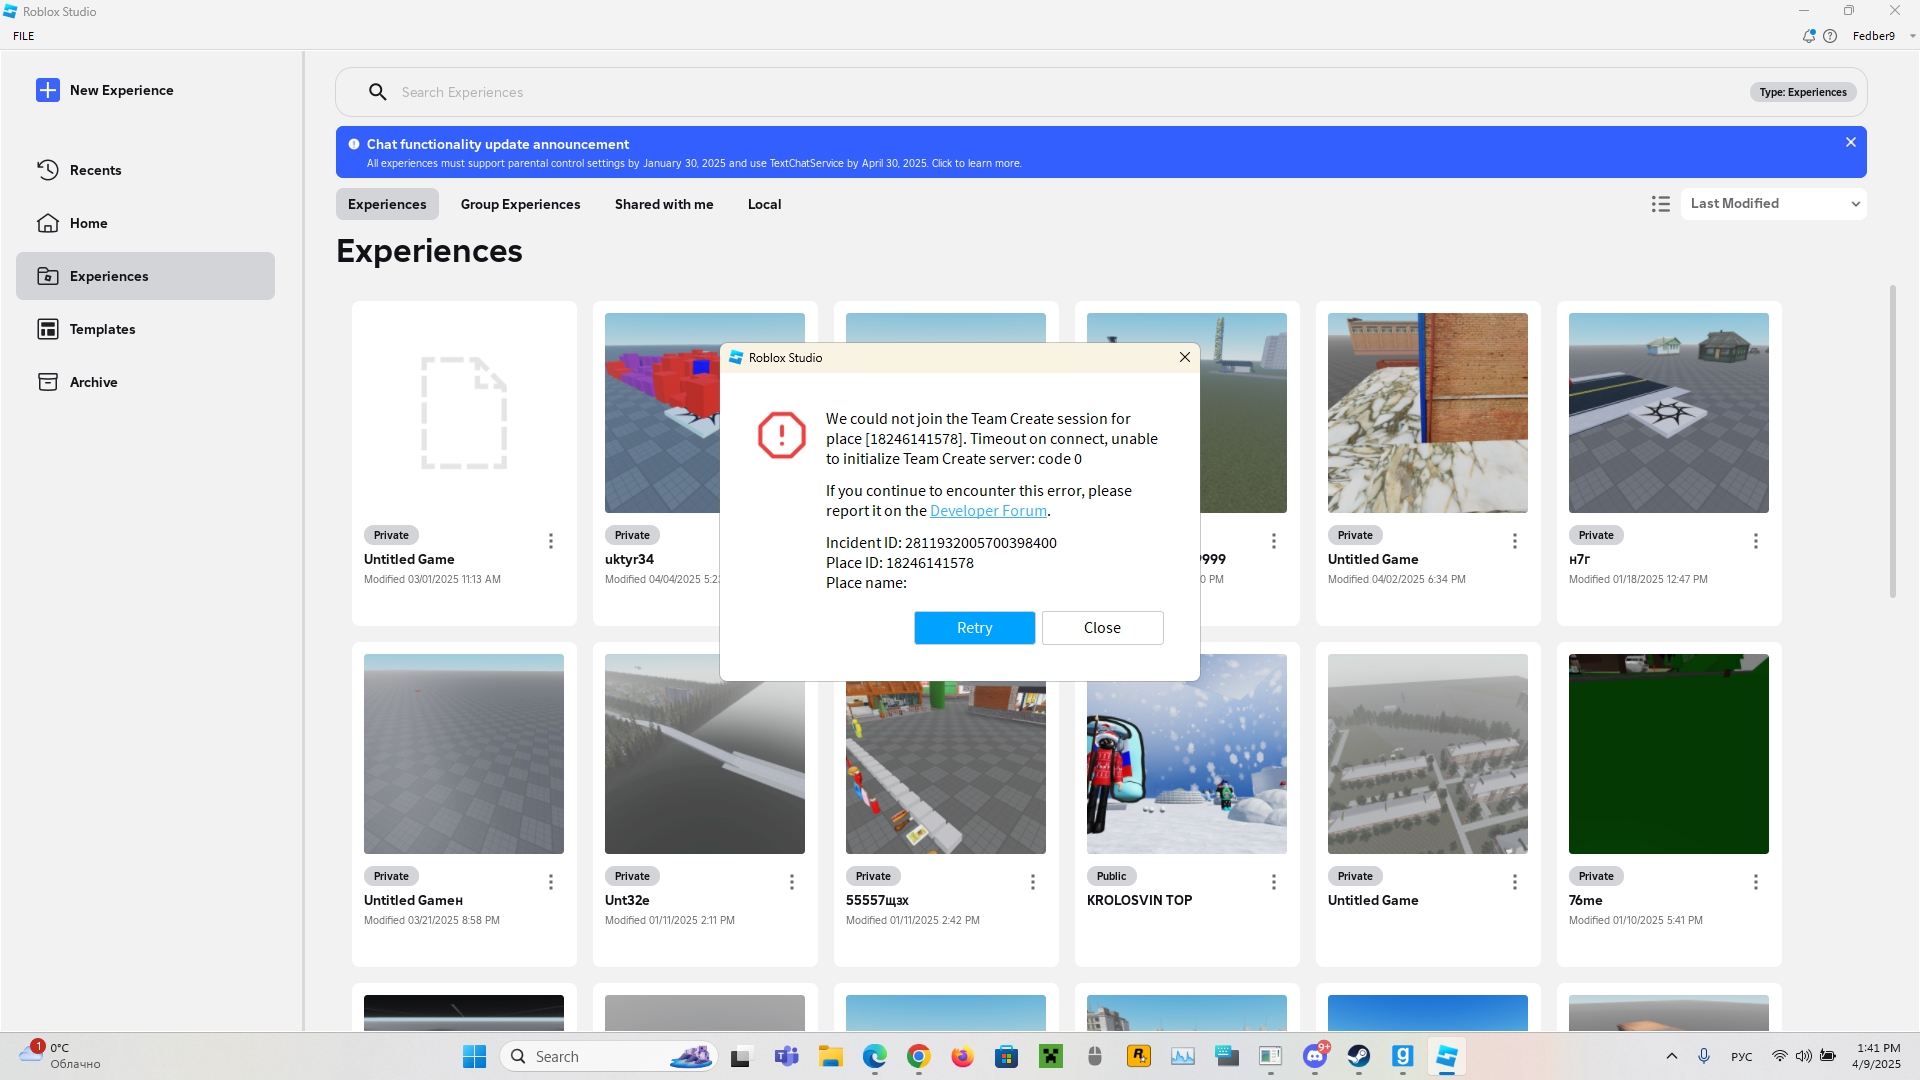
Task: Open Microsoft Teams from the taskbar
Action: coord(787,1056)
